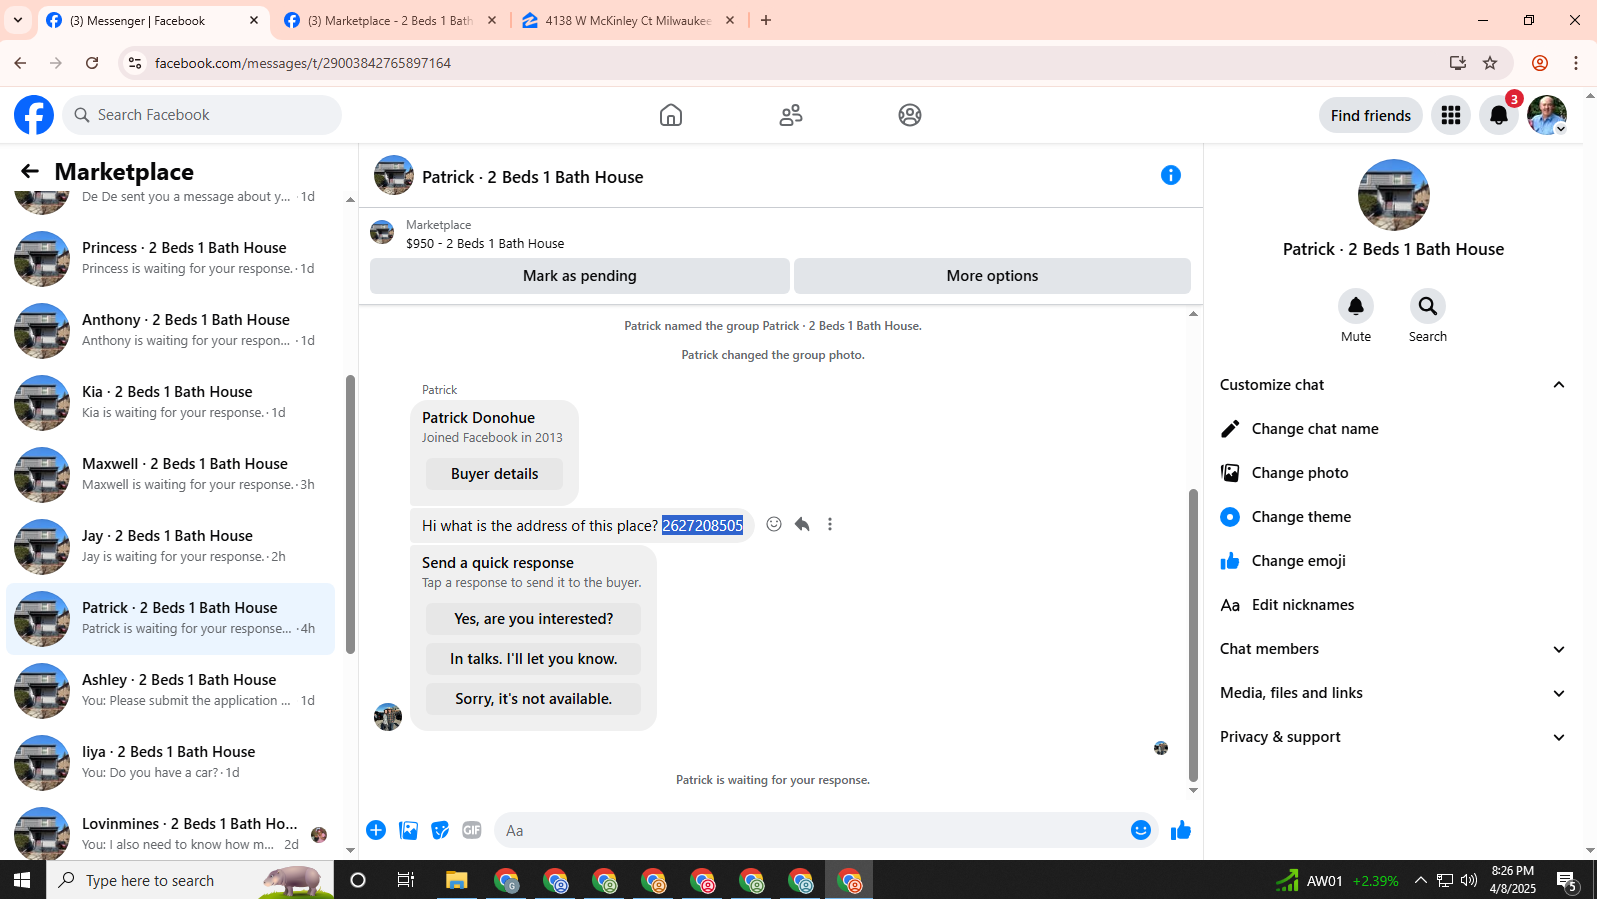Go to Facebook home feed icon
This screenshot has width=1597, height=899.
(671, 115)
